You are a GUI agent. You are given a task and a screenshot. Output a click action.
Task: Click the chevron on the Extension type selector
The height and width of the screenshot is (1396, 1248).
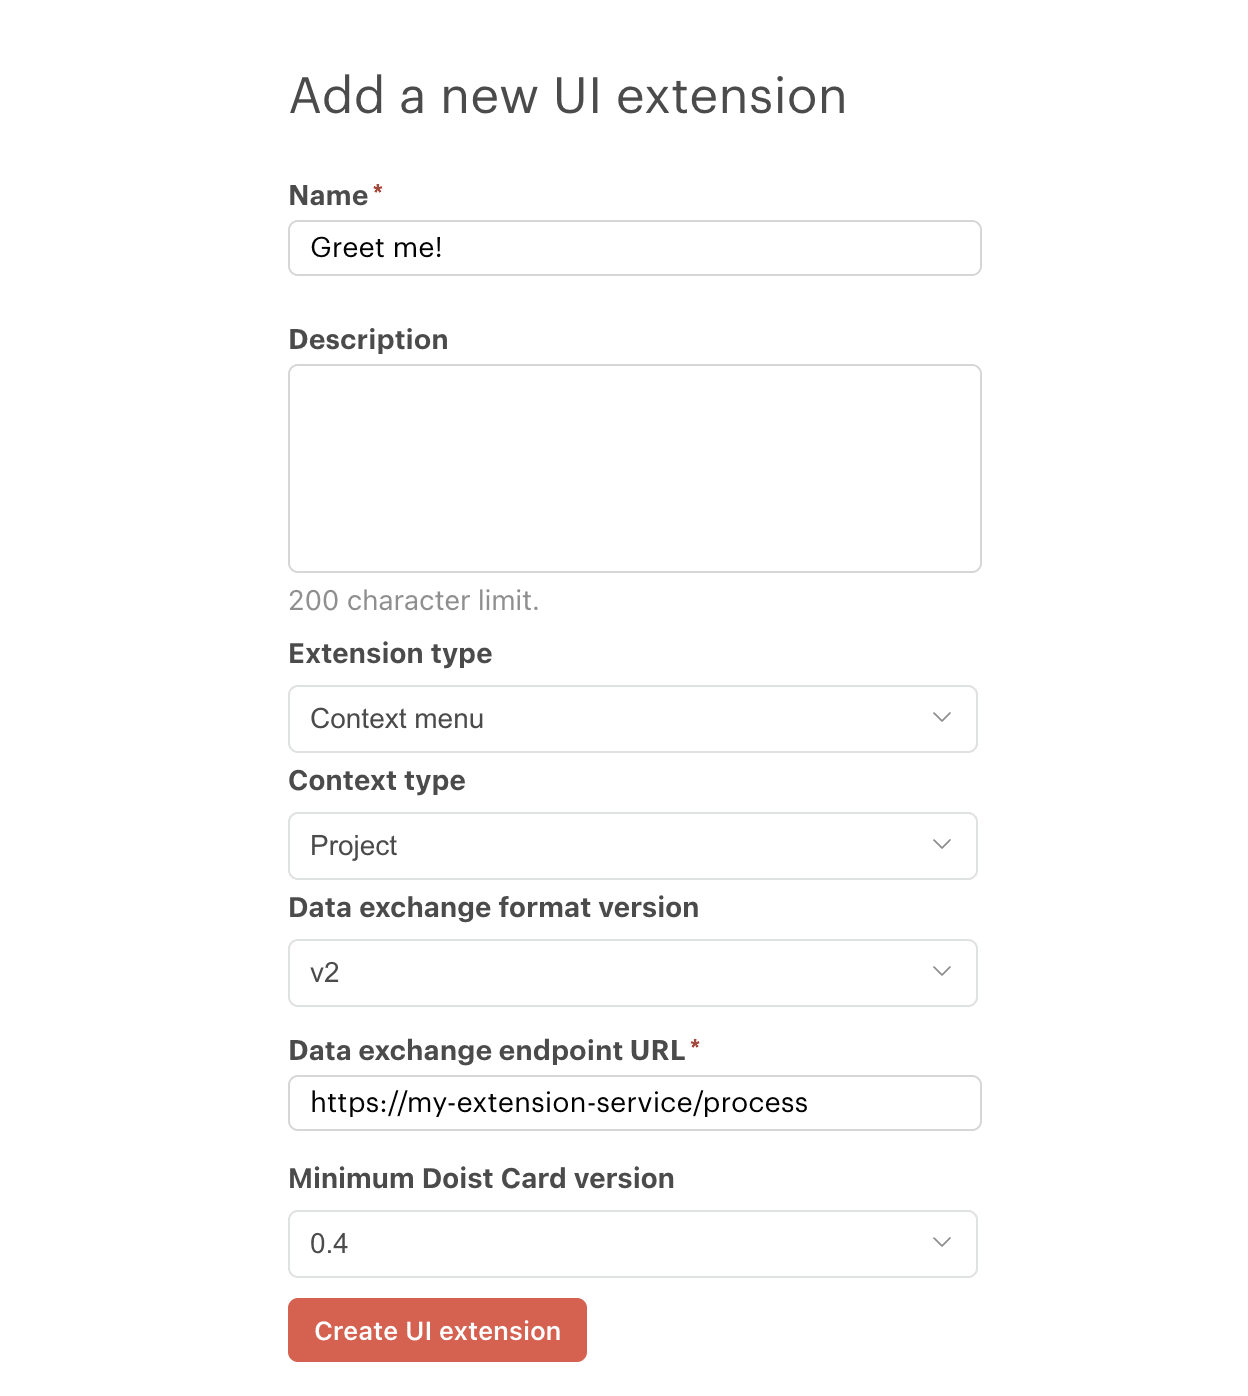coord(939,718)
